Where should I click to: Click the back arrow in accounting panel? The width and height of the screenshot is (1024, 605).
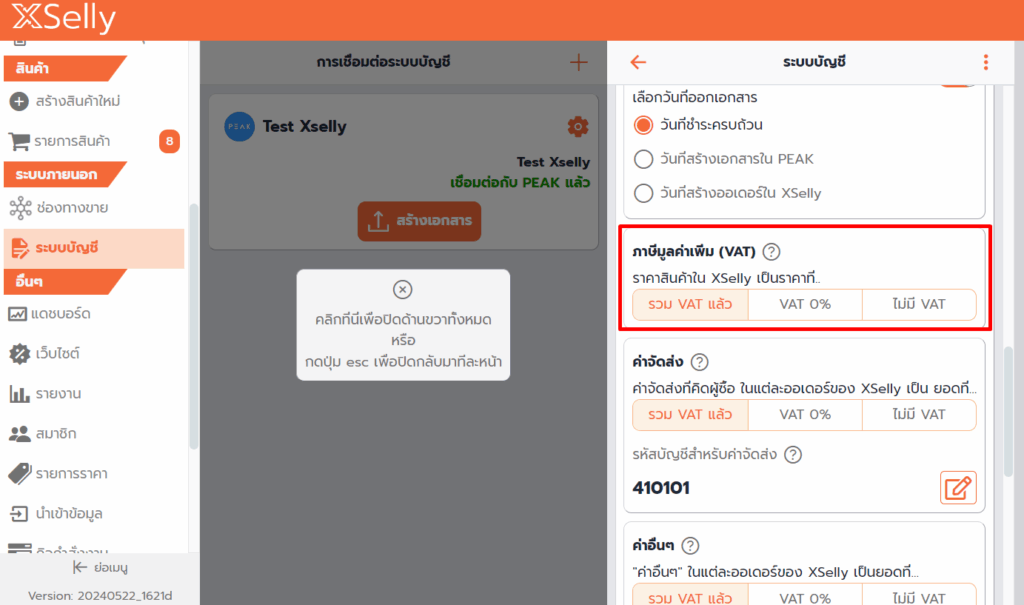pyautogui.click(x=638, y=62)
